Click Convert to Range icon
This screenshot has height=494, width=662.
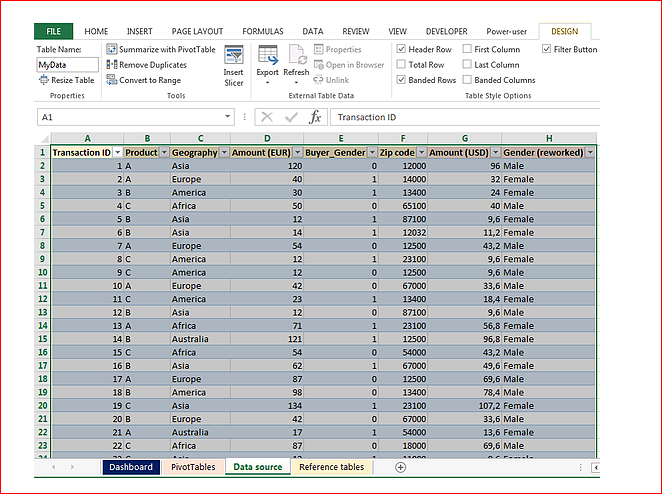click(111, 80)
